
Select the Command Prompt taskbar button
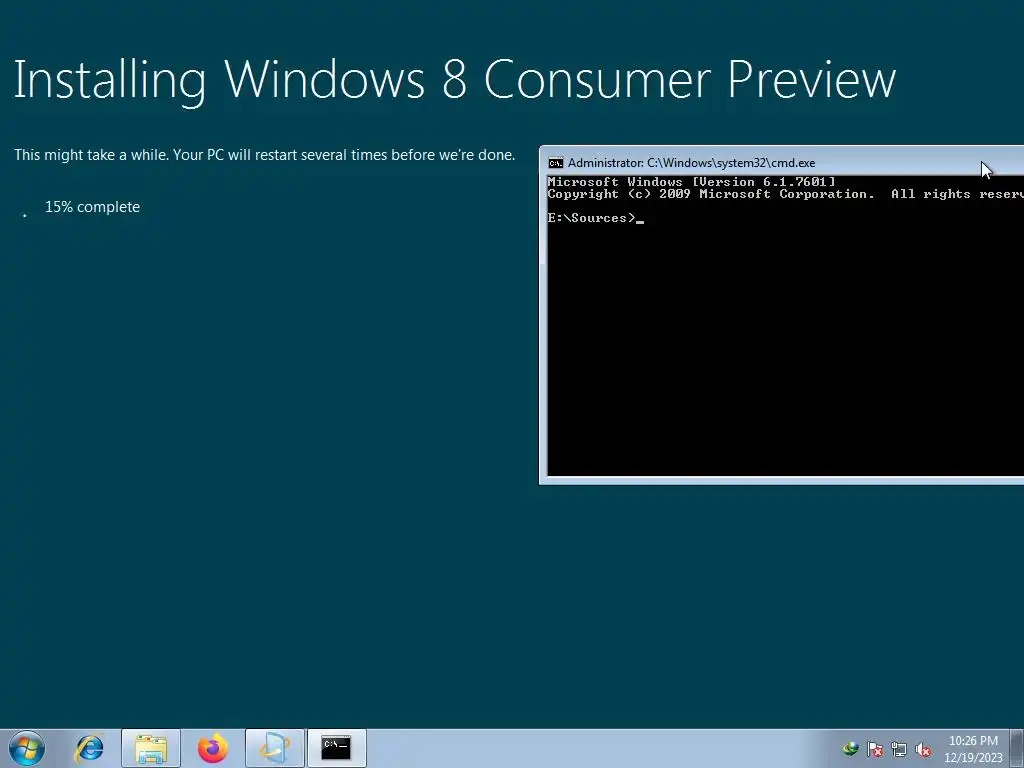337,748
